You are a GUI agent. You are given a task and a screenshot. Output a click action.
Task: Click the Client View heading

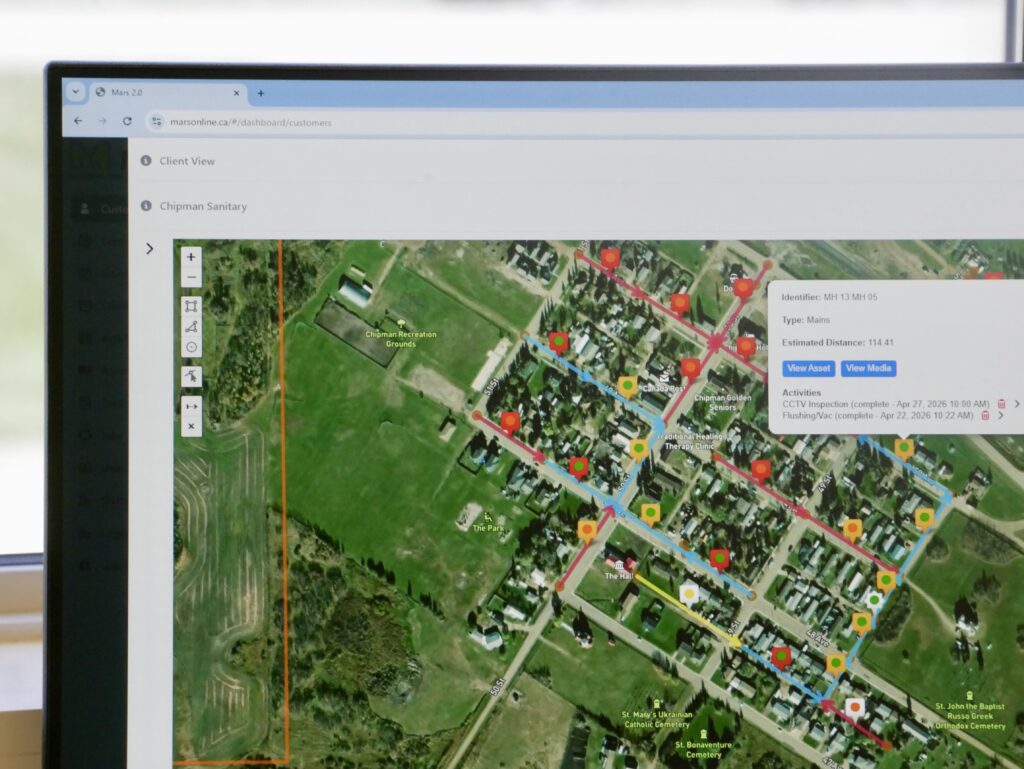[187, 161]
